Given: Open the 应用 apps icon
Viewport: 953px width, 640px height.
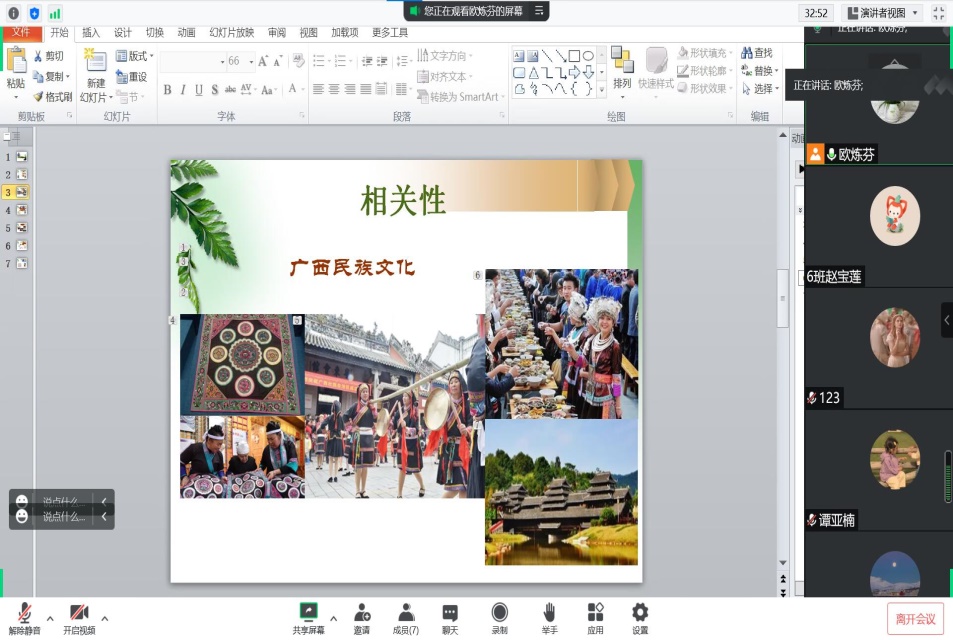Looking at the screenshot, I should click(595, 617).
